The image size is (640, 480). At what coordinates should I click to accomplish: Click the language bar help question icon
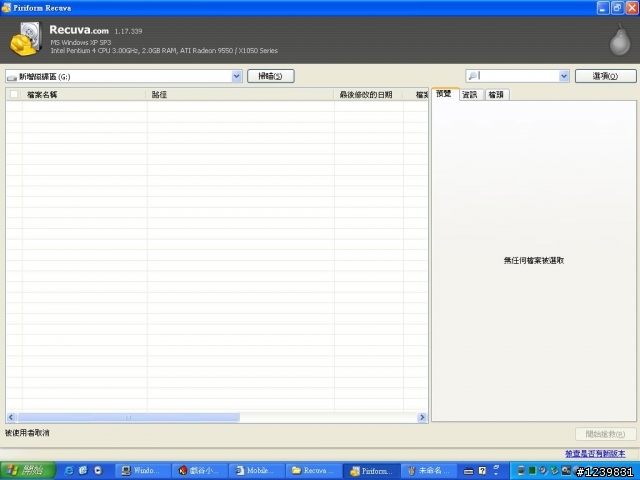point(482,471)
